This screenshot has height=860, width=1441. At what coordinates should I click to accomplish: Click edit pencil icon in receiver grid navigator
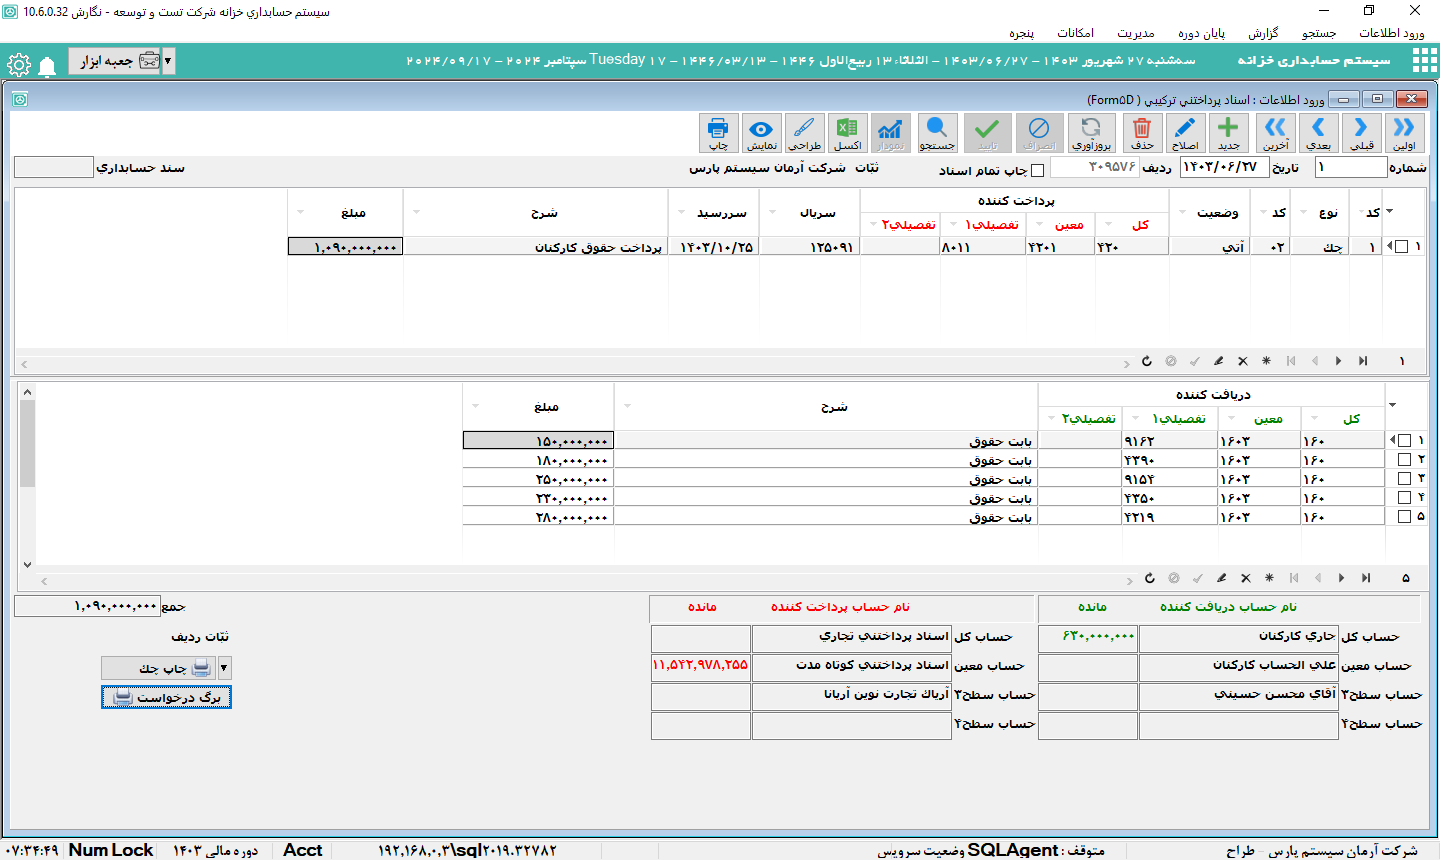click(x=1222, y=578)
